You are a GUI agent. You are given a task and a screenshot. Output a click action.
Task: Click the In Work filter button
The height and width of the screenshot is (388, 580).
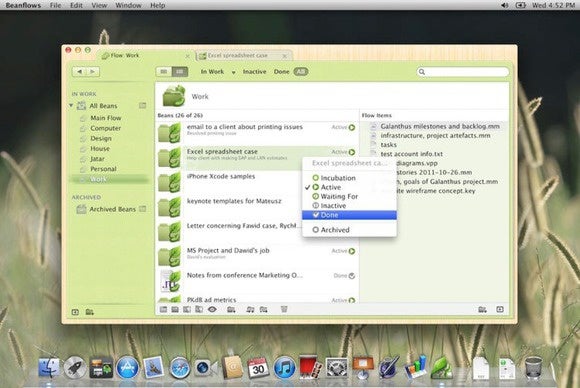212,72
